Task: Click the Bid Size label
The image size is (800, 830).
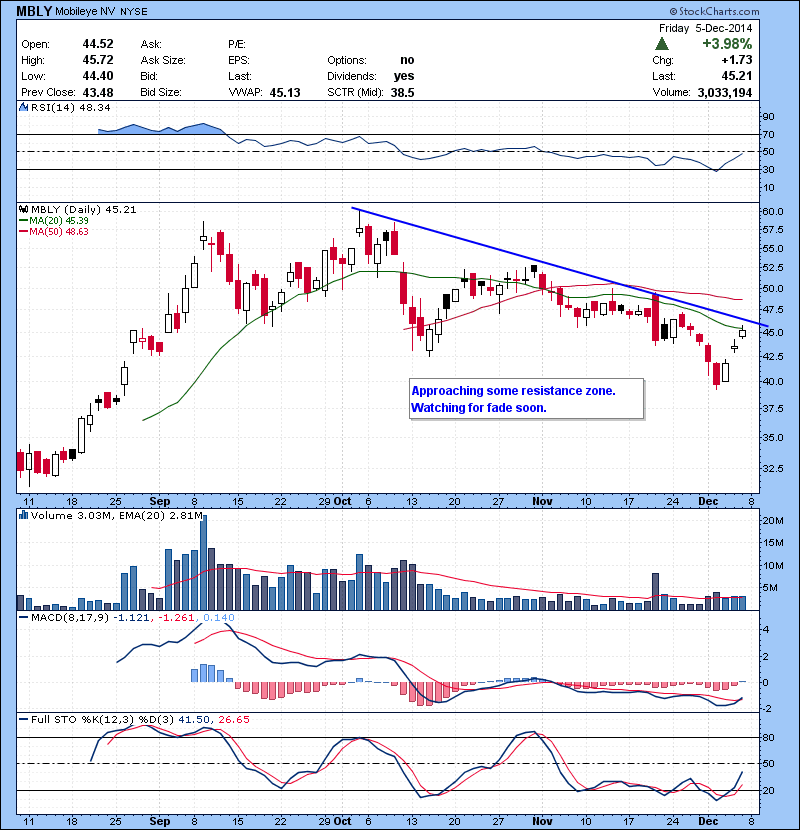Action: [161, 92]
